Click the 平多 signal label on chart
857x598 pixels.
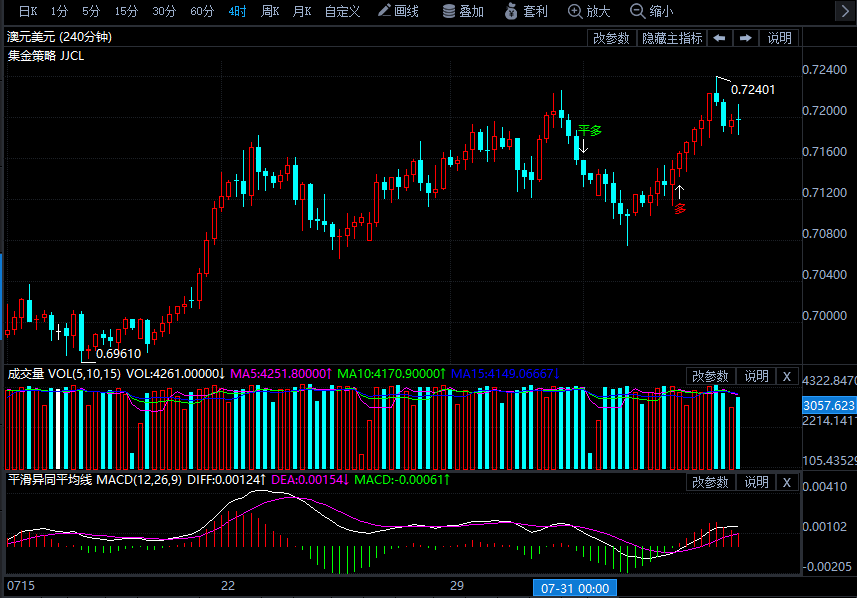(589, 130)
